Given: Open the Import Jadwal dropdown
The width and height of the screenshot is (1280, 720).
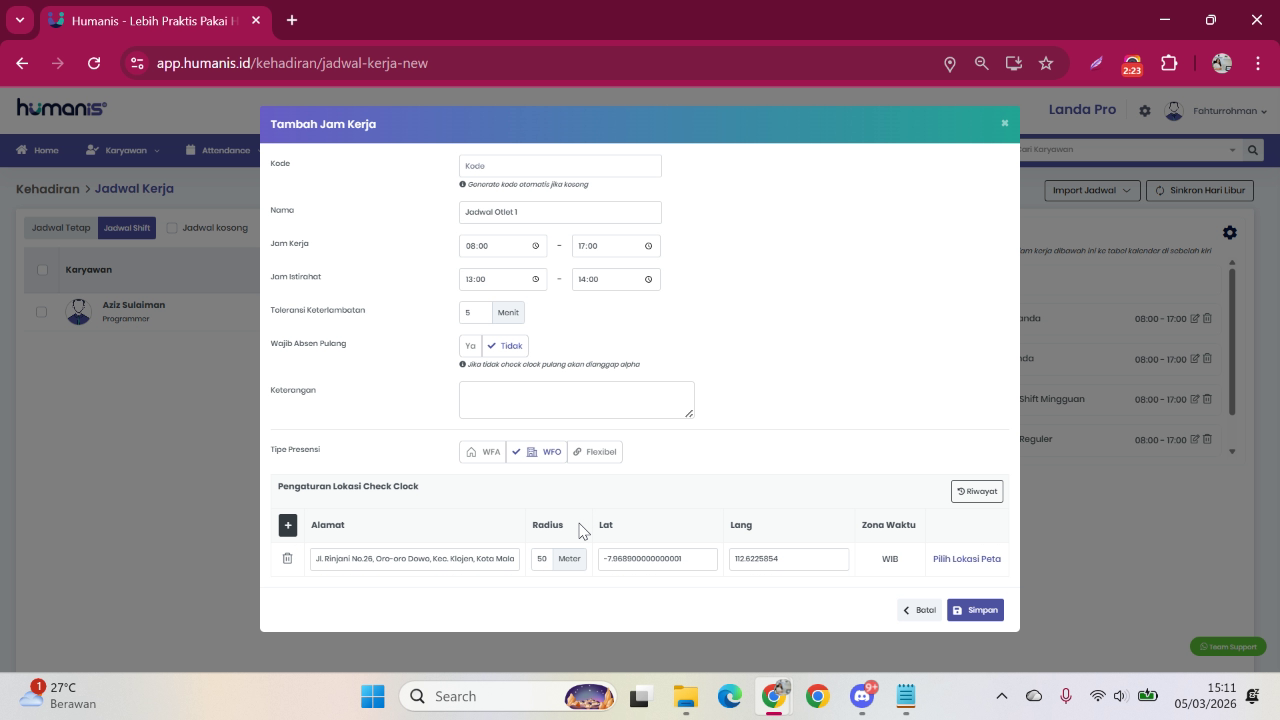Looking at the screenshot, I should tap(1092, 190).
